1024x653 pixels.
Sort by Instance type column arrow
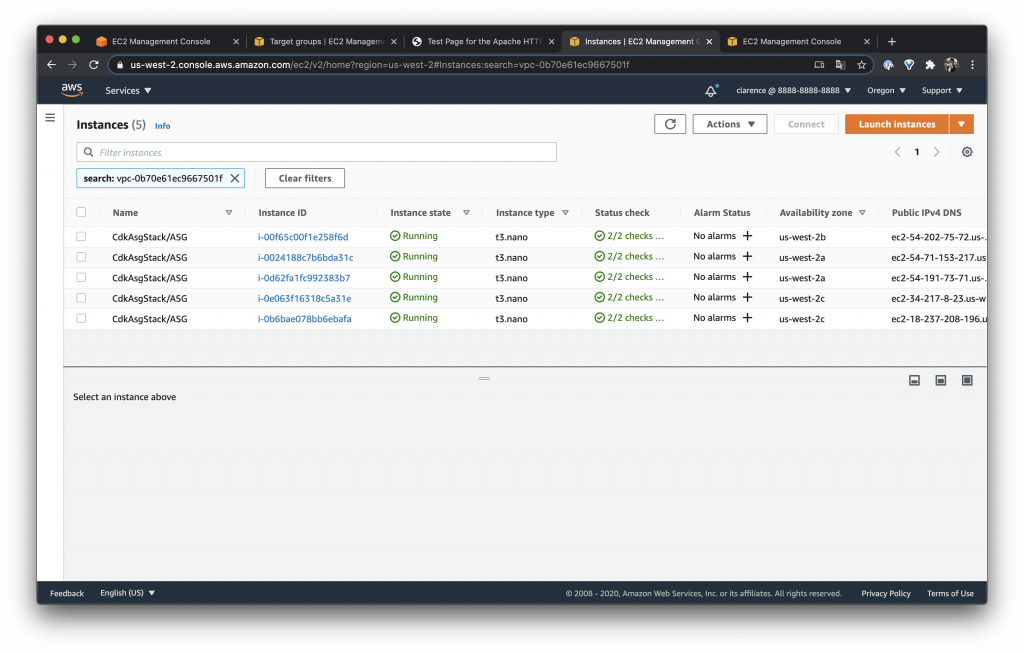[x=566, y=213]
